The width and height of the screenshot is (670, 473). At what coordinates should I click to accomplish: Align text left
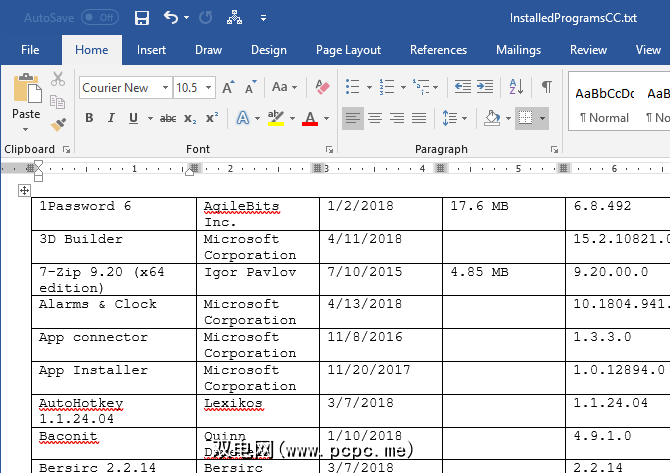(x=353, y=118)
